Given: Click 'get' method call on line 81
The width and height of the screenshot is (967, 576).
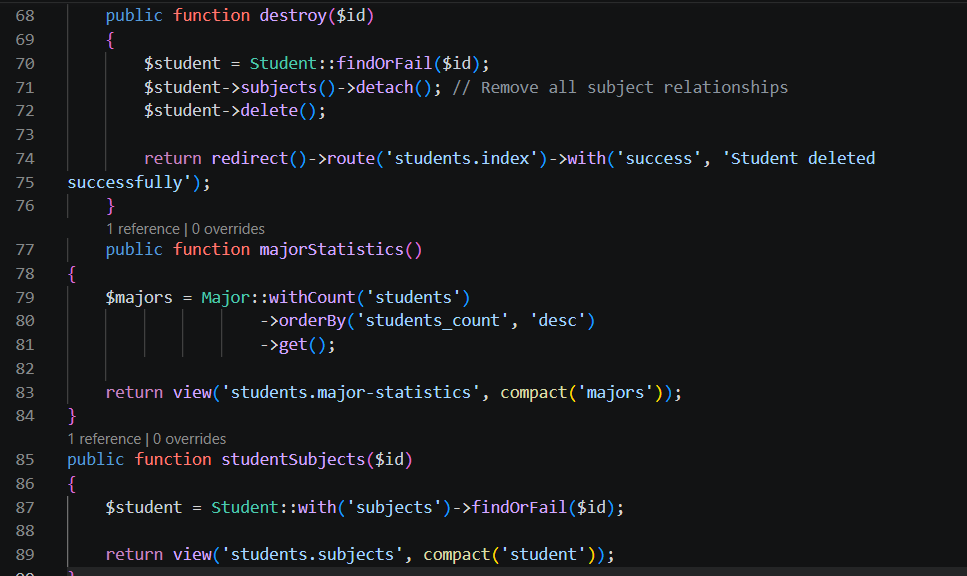Looking at the screenshot, I should (293, 345).
